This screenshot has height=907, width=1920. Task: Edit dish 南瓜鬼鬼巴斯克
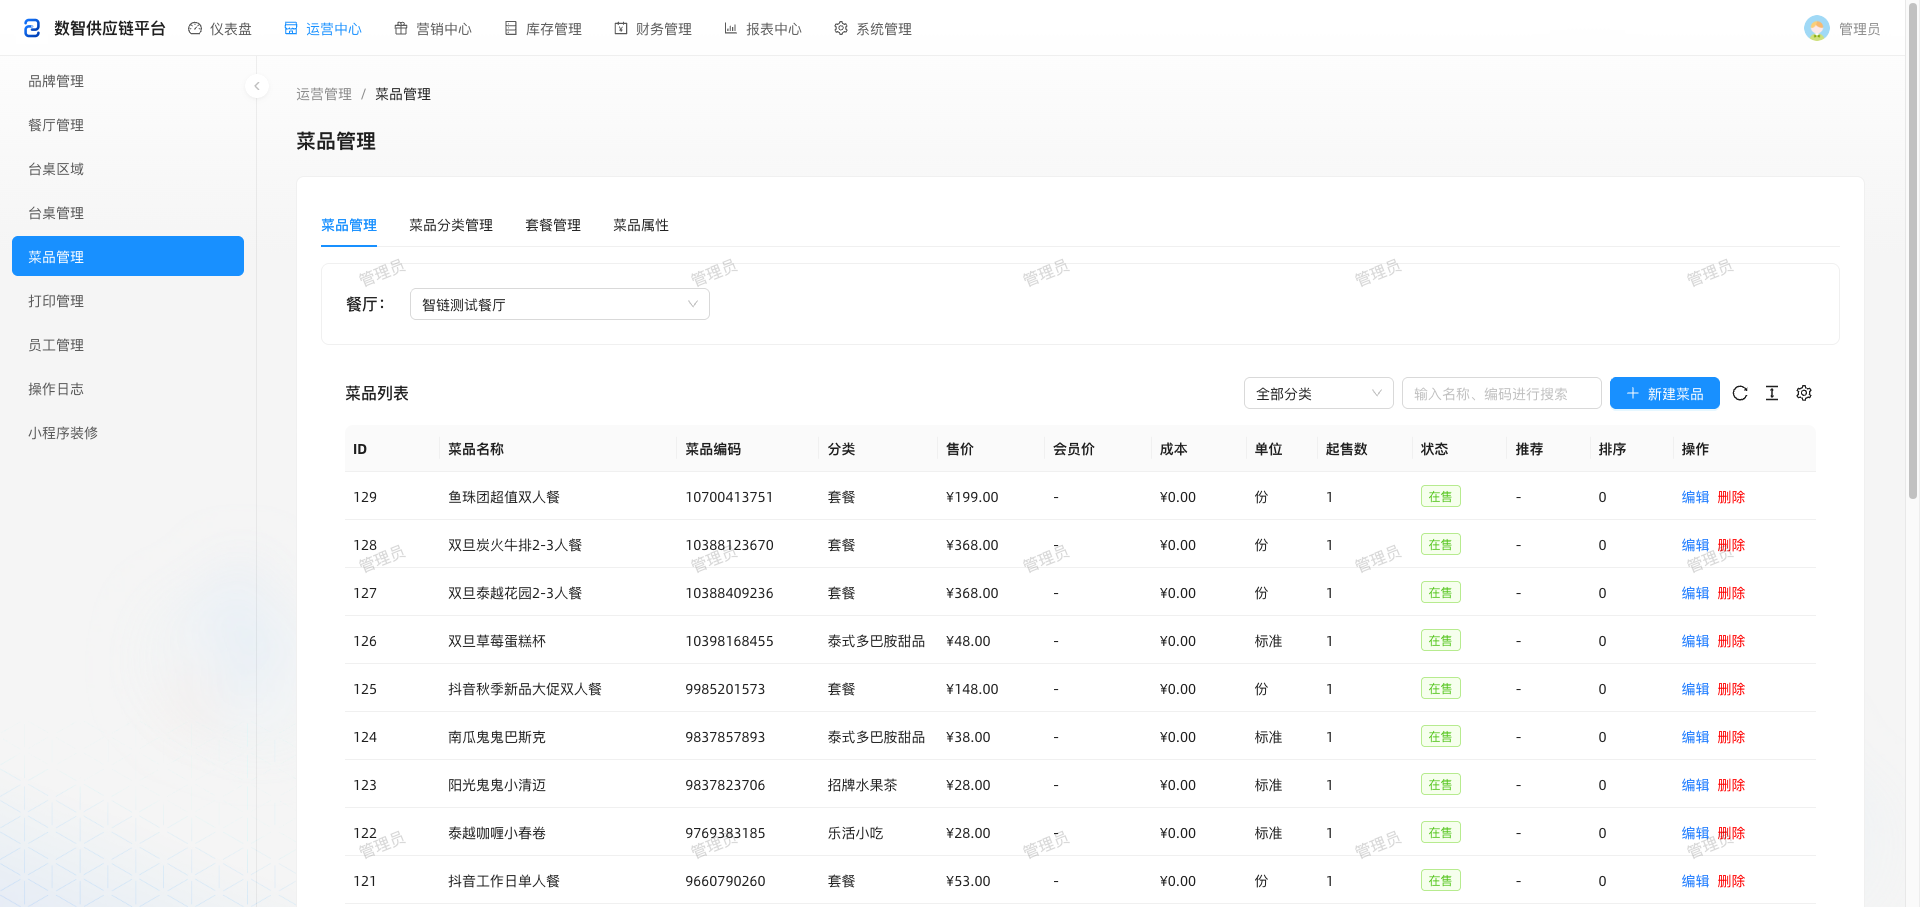(1695, 737)
